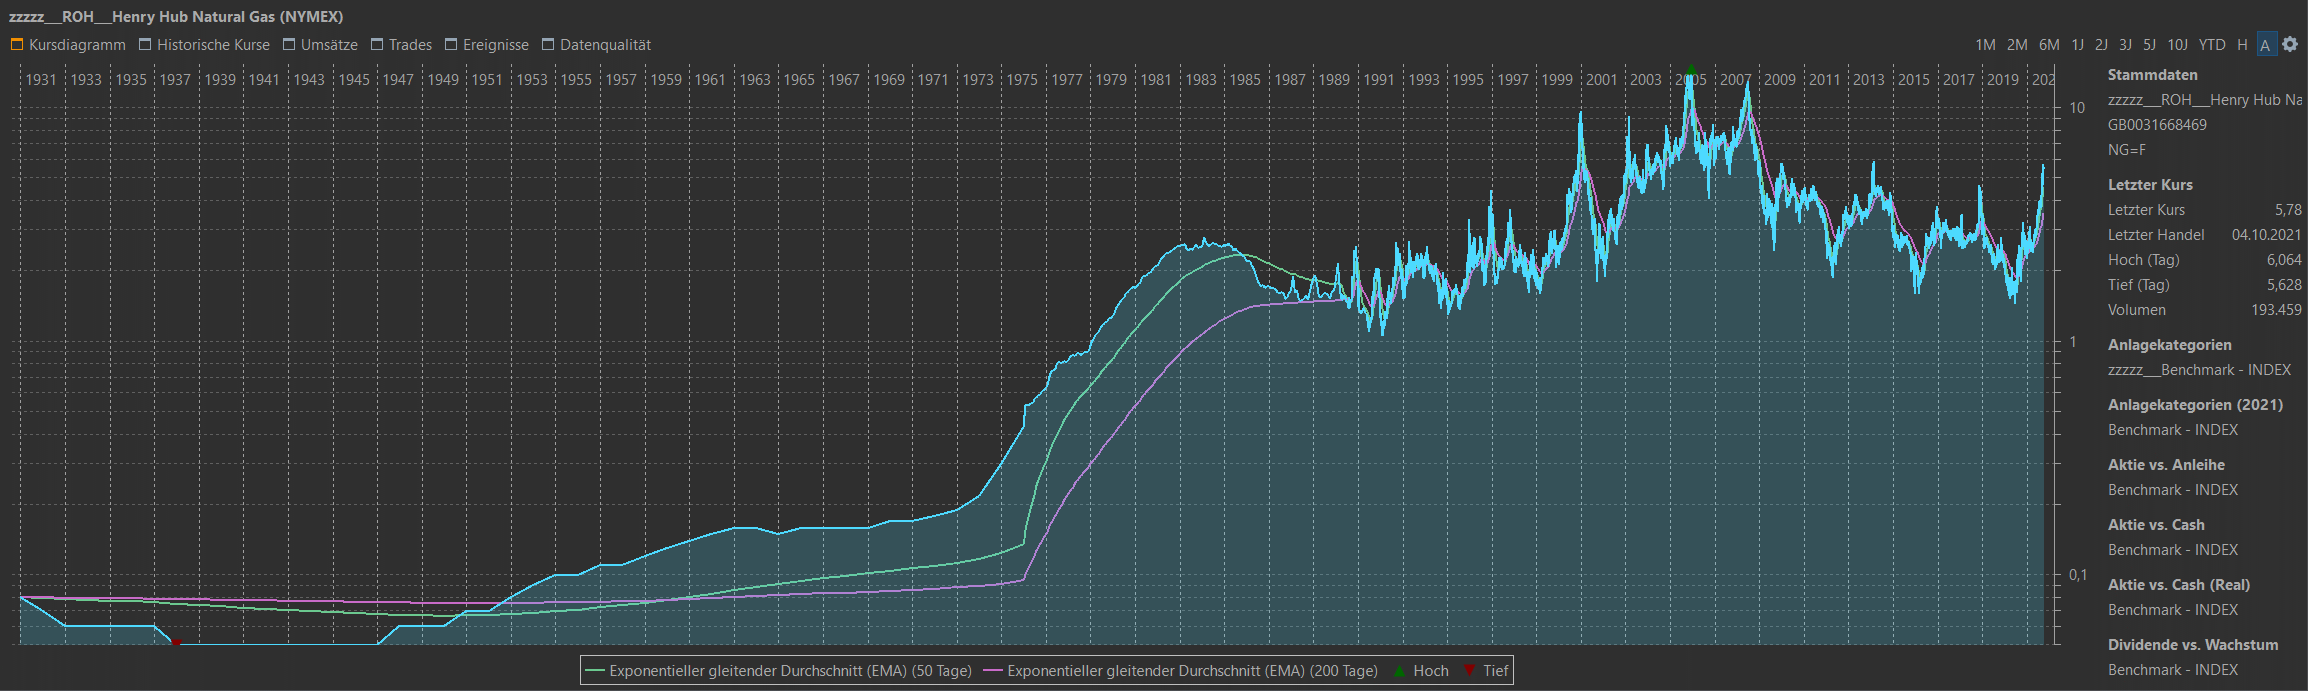Toggle the Kursdiagramm checkbox

click(x=17, y=44)
